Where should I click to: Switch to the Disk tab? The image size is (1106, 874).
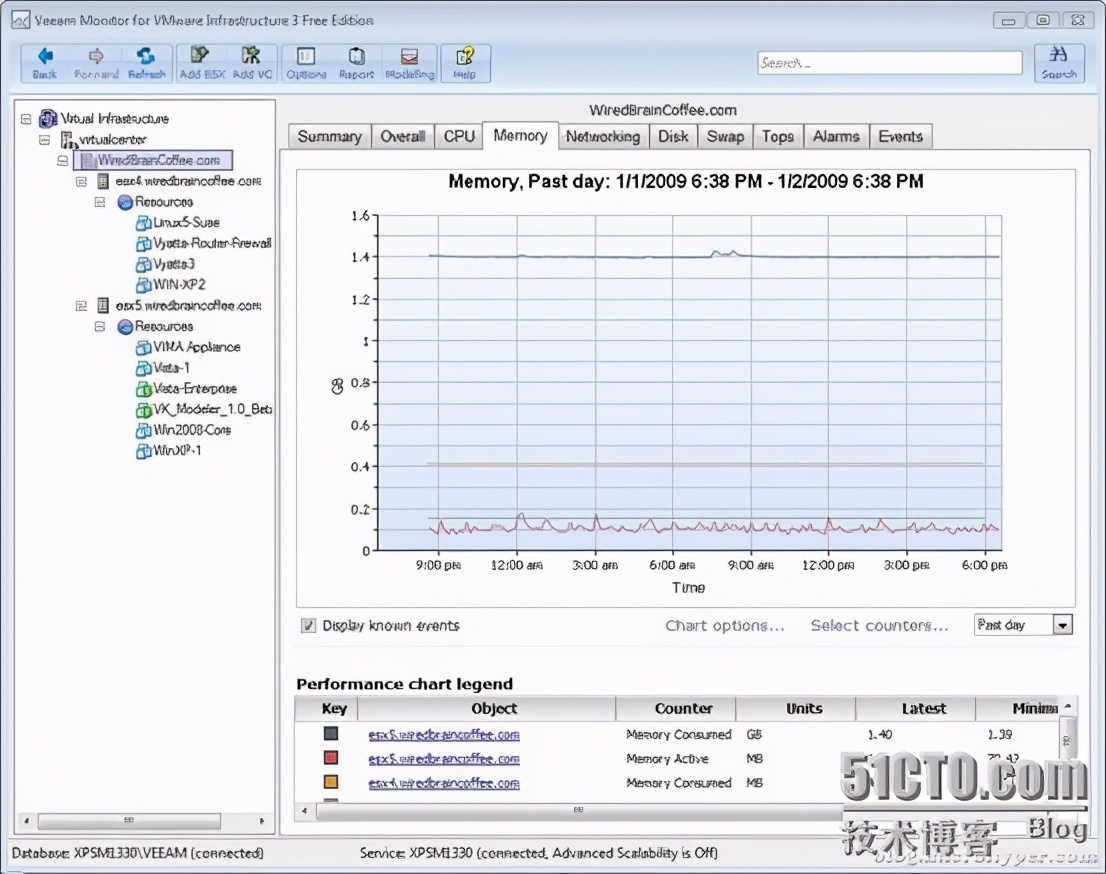[x=673, y=136]
